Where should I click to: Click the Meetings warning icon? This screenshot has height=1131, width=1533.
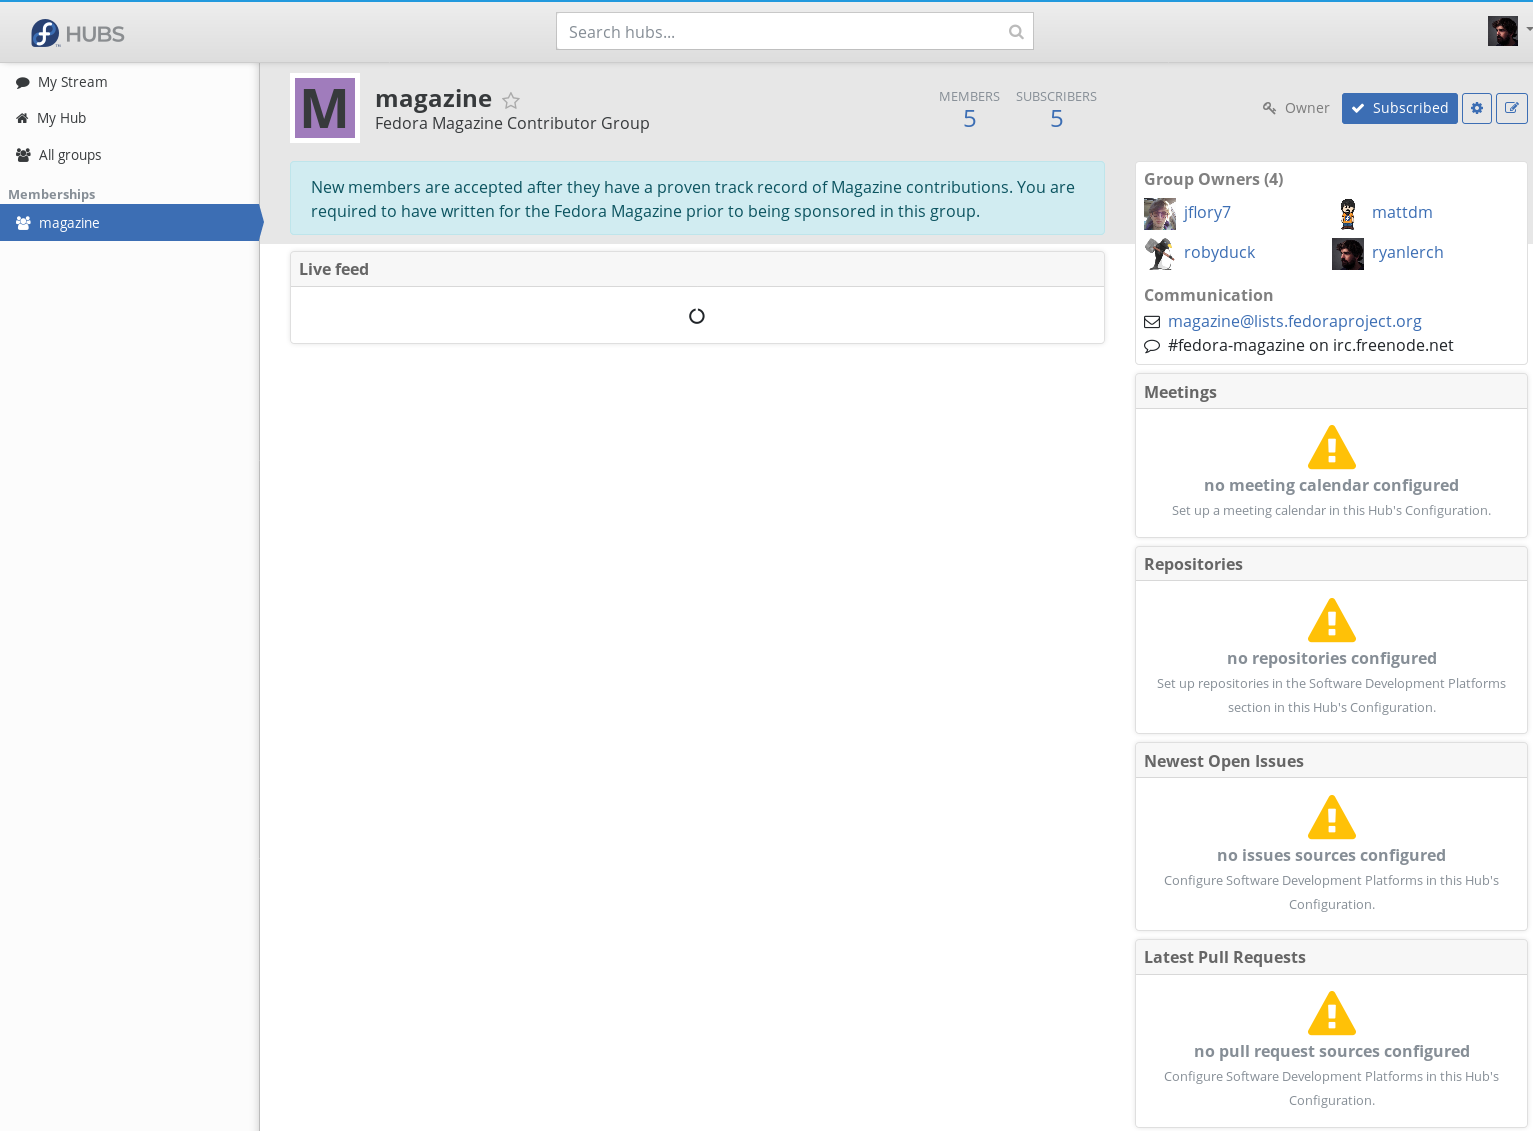pos(1332,447)
